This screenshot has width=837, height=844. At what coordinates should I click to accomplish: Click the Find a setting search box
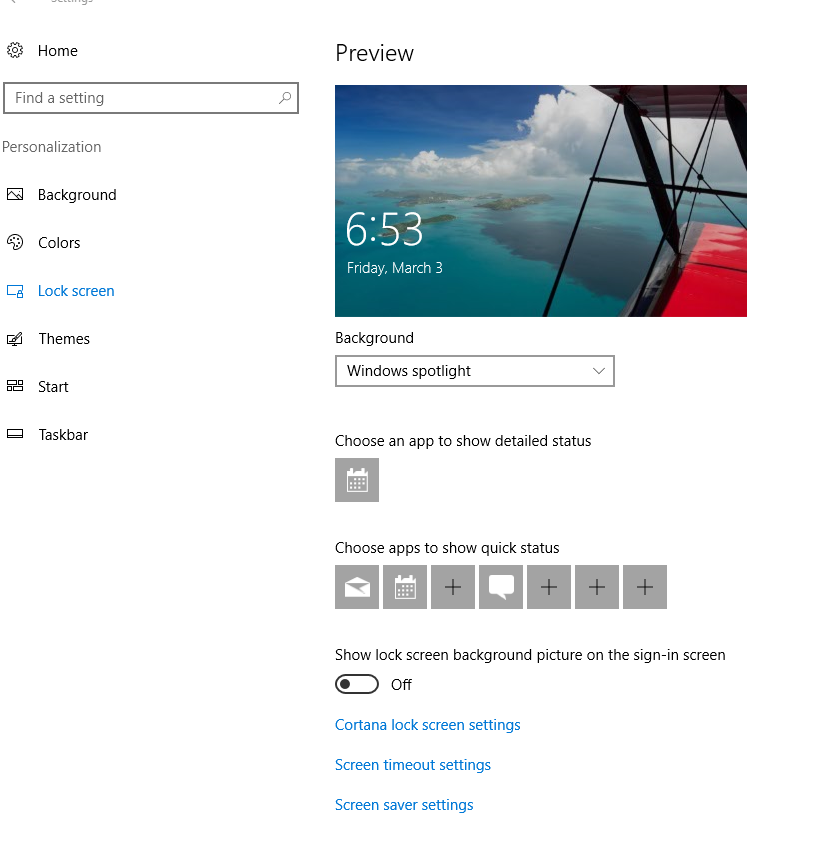tap(151, 98)
